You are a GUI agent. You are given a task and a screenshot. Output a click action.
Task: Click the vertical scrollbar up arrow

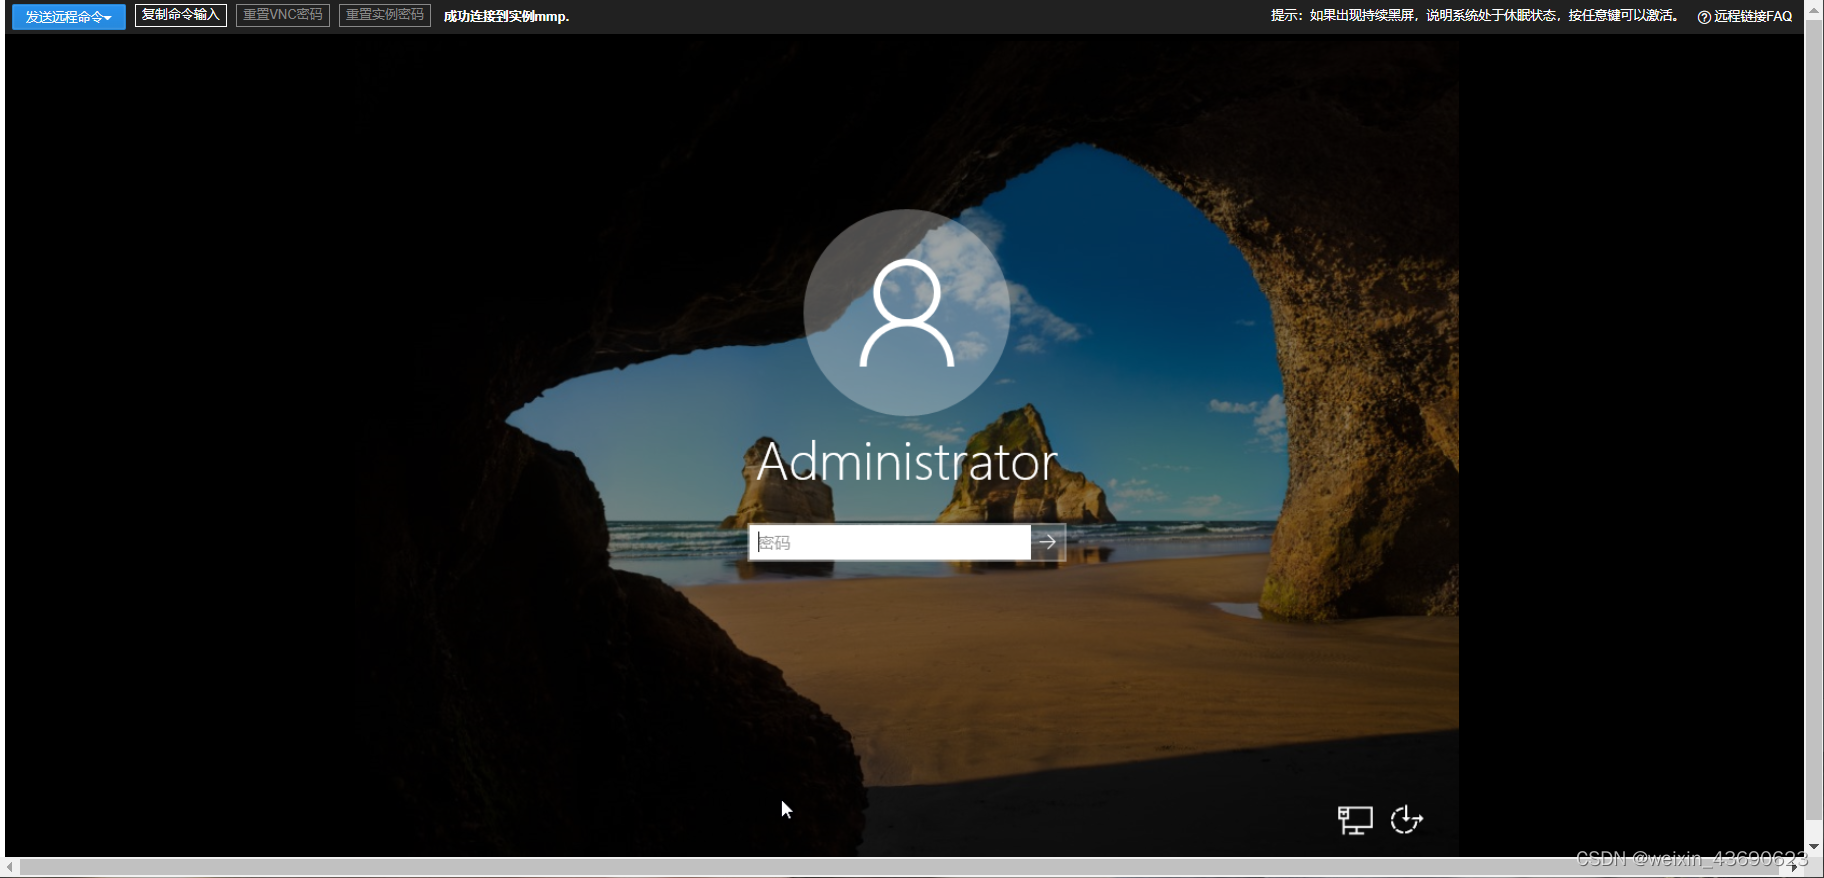tap(1814, 11)
